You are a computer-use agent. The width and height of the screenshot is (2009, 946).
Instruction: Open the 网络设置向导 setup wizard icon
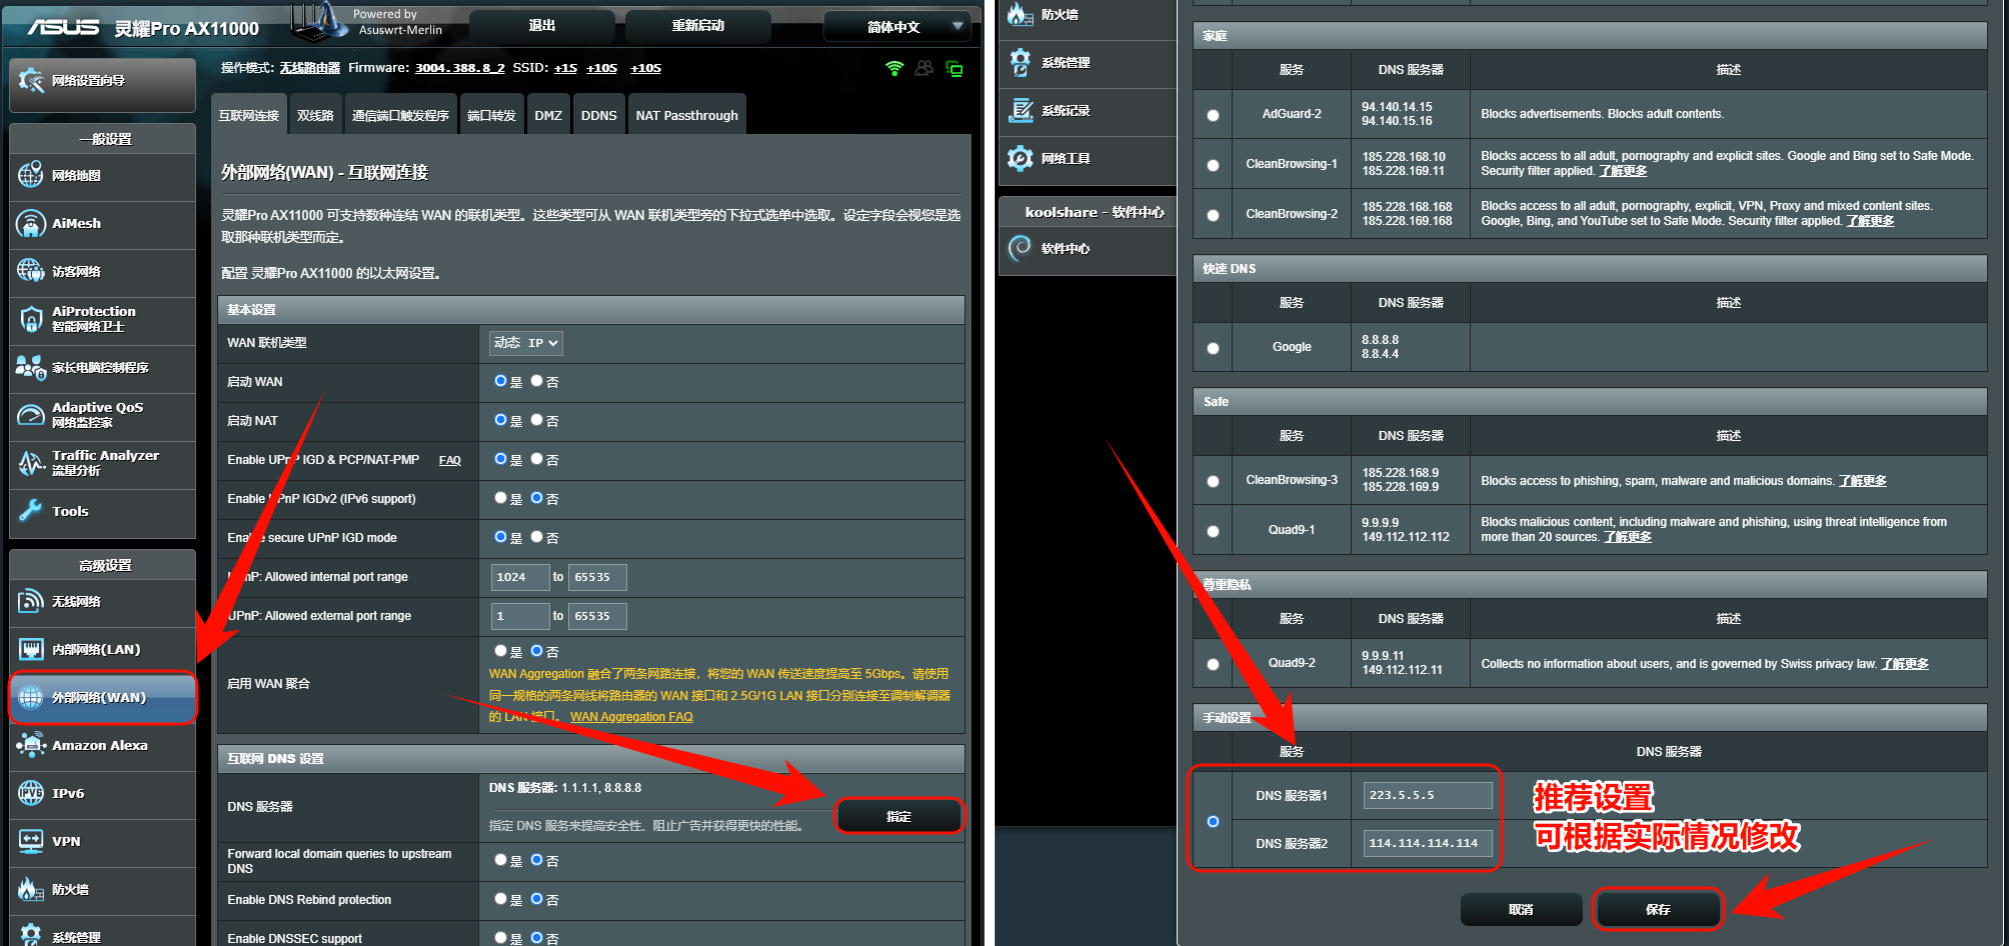[31, 81]
